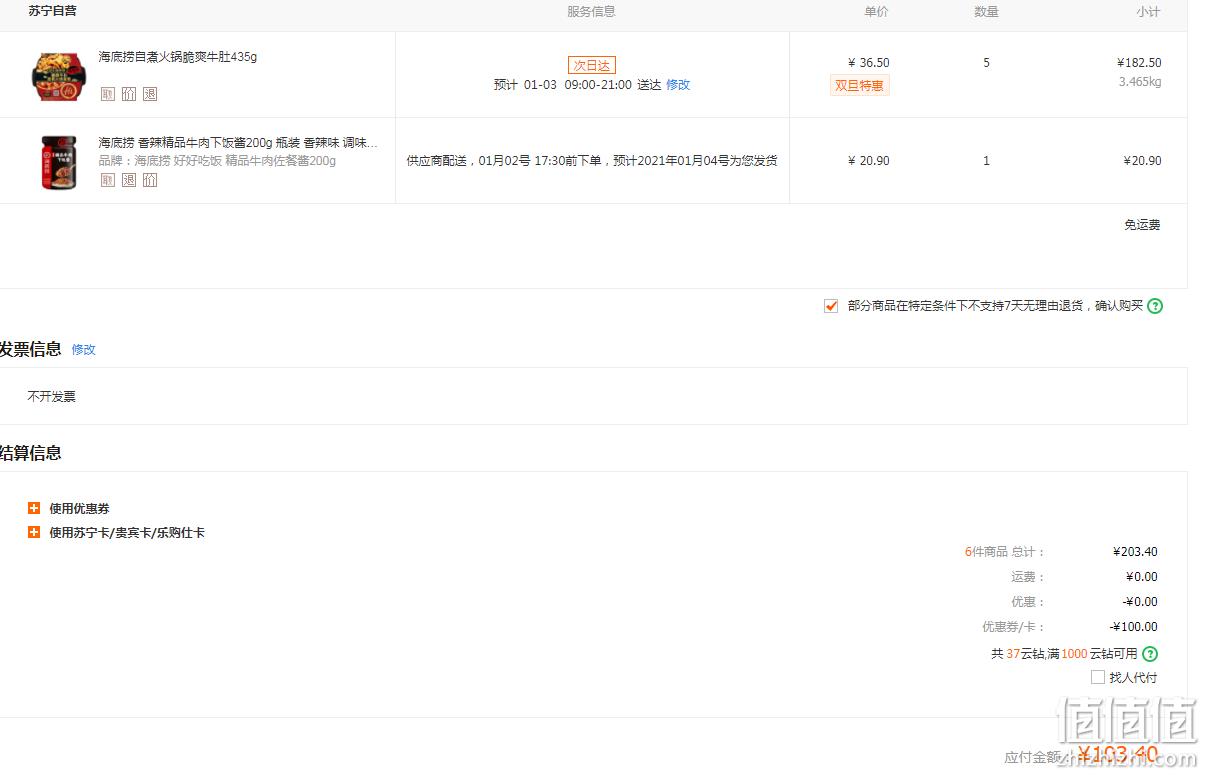Click the 不开发票 invoice text
Image resolution: width=1206 pixels, height=776 pixels.
[52, 397]
